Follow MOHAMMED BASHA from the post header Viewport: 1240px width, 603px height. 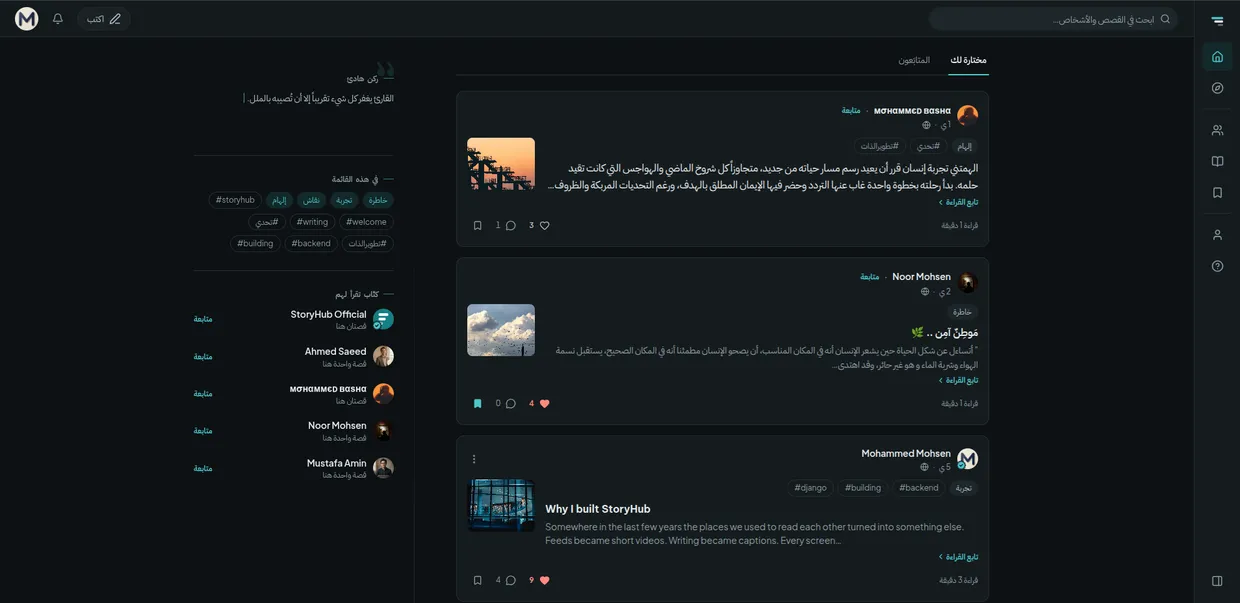(x=851, y=110)
